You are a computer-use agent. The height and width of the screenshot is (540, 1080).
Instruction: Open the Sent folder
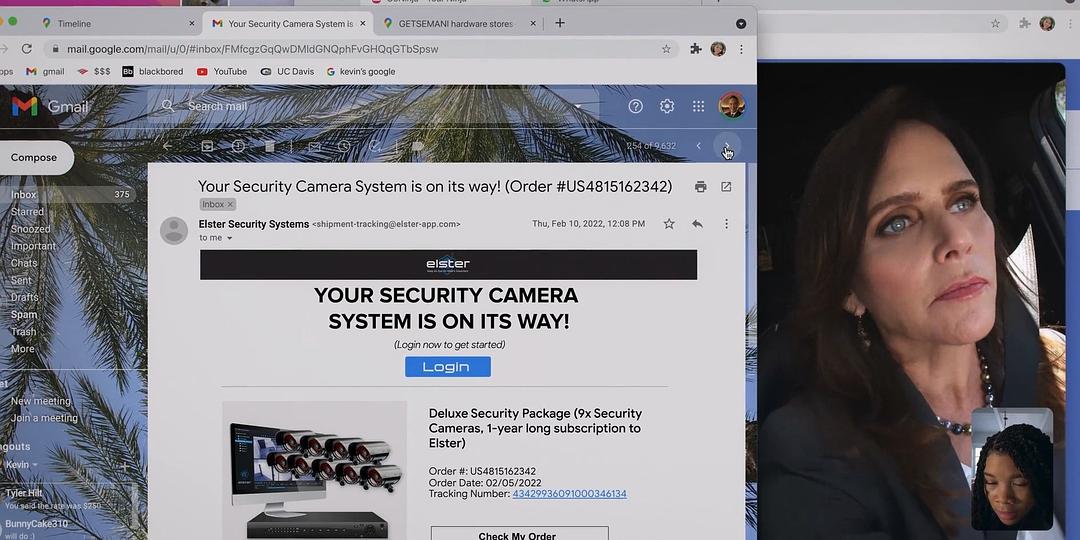(21, 280)
